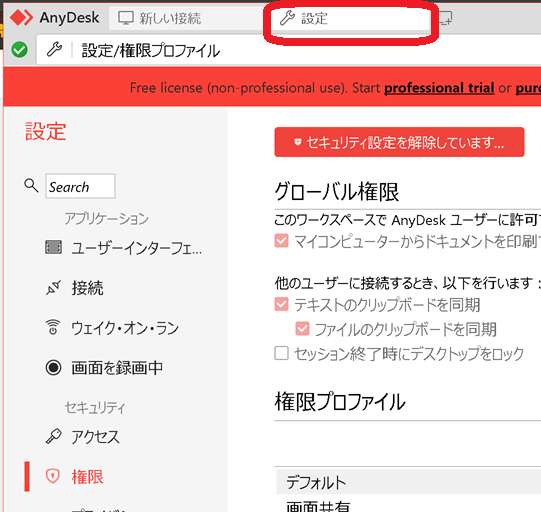Click the セキュリティ設定を解除しています button
This screenshot has height=512, width=541.
pyautogui.click(x=399, y=142)
